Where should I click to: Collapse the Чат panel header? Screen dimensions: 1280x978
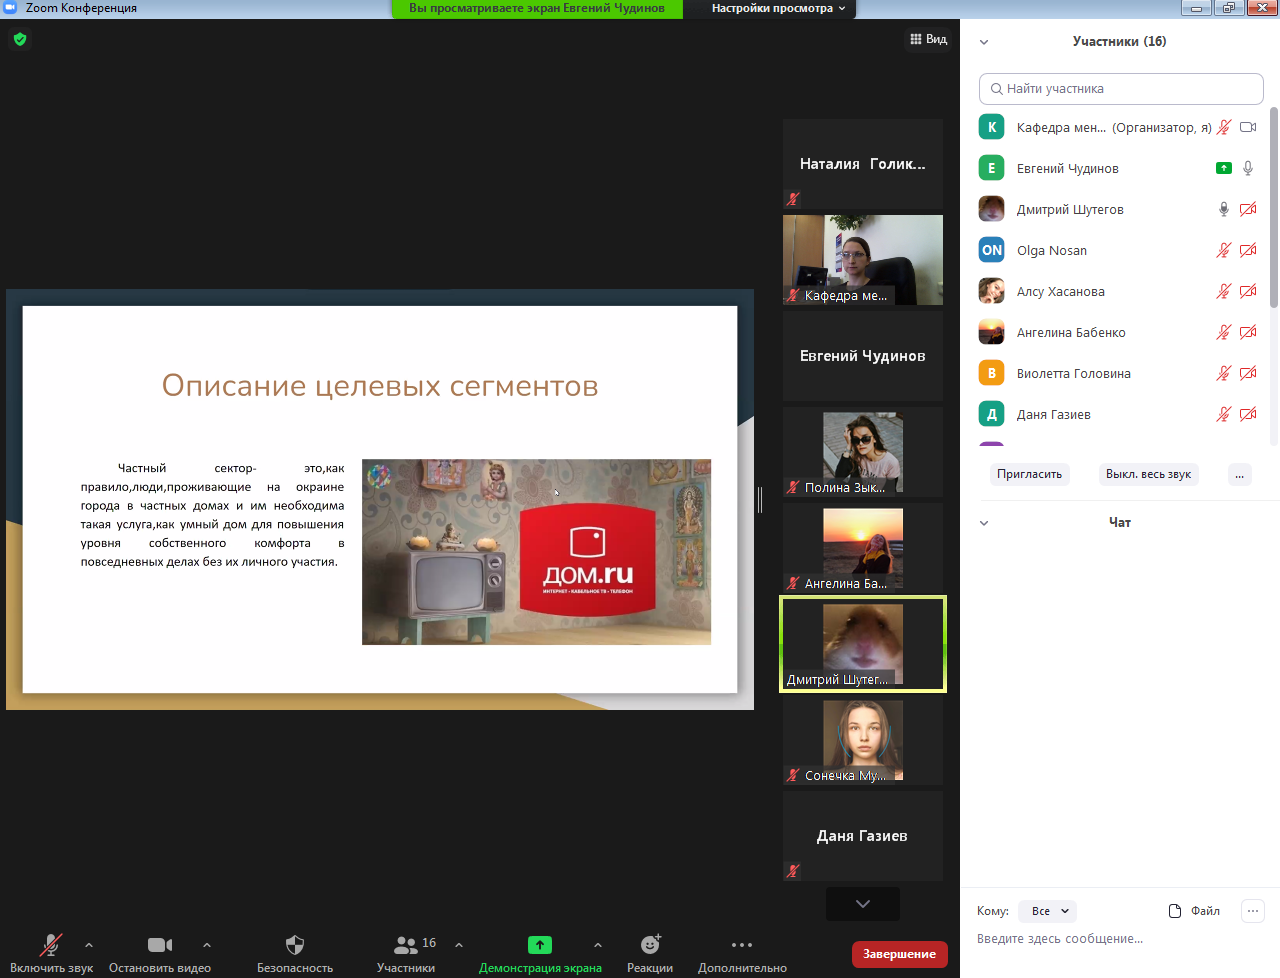(x=984, y=523)
